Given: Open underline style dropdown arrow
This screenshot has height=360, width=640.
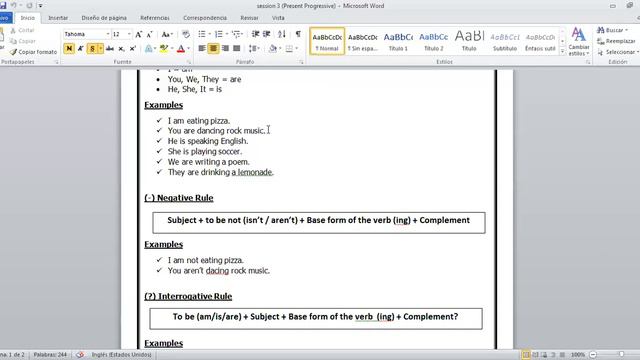Looking at the screenshot, I should [101, 49].
